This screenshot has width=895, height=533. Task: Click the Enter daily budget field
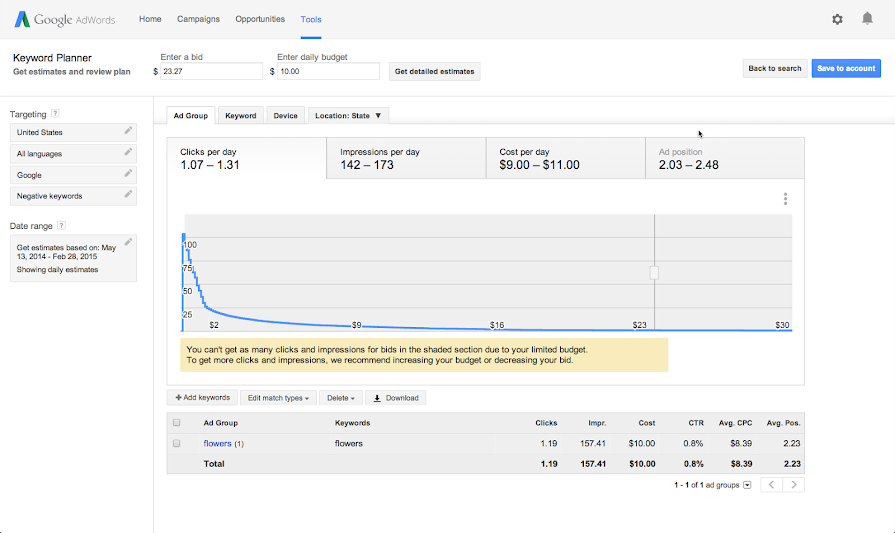[x=328, y=71]
